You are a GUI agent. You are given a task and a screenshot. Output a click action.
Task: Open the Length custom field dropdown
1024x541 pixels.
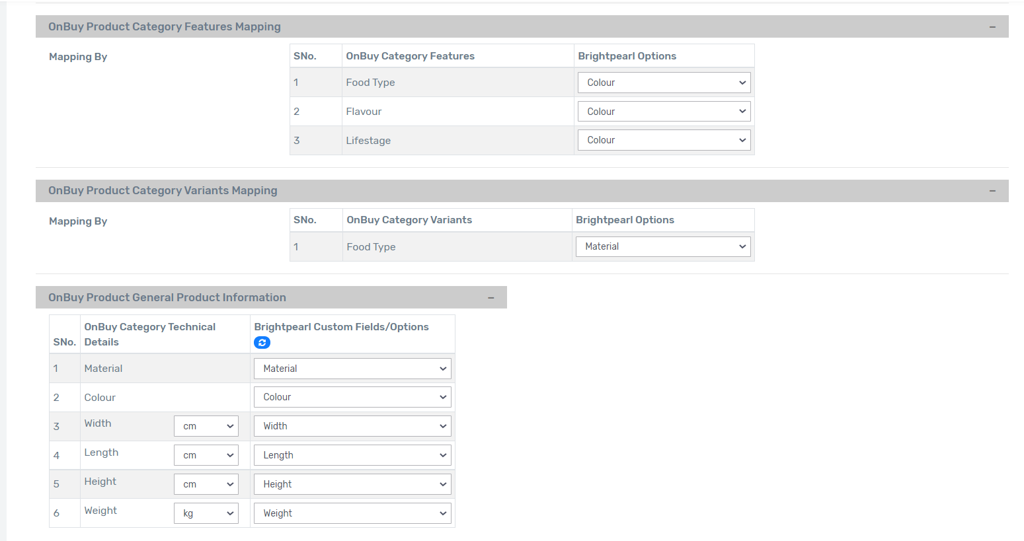click(x=353, y=455)
